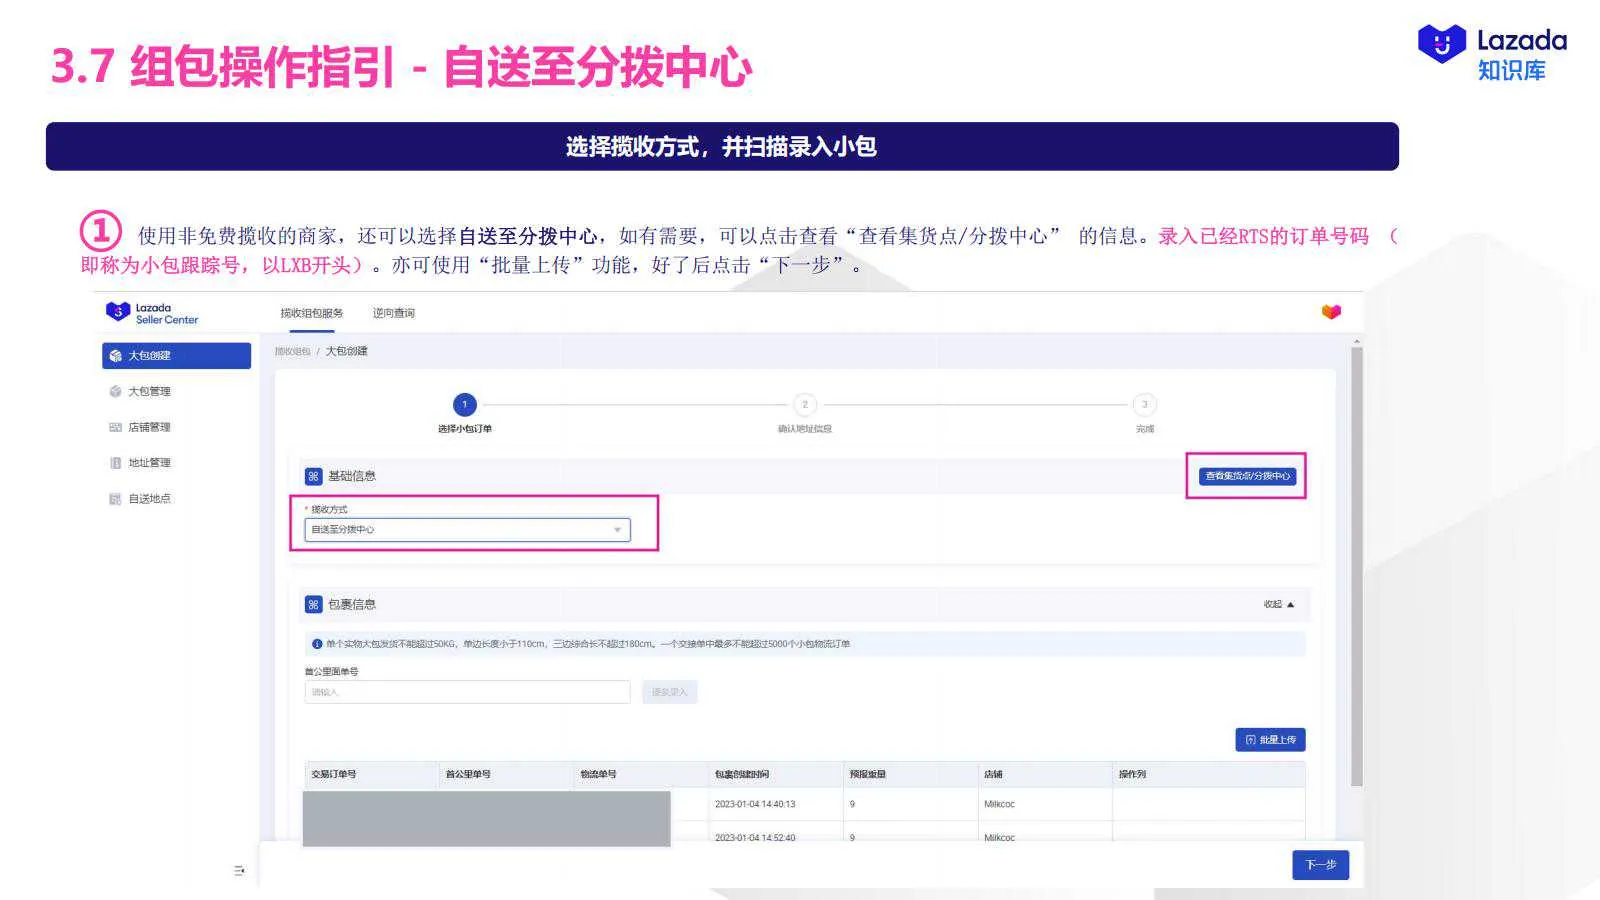Screen dimensions: 1600x900
Task: Expand the sidebar menu toggle at bottom left
Action: click(x=238, y=869)
